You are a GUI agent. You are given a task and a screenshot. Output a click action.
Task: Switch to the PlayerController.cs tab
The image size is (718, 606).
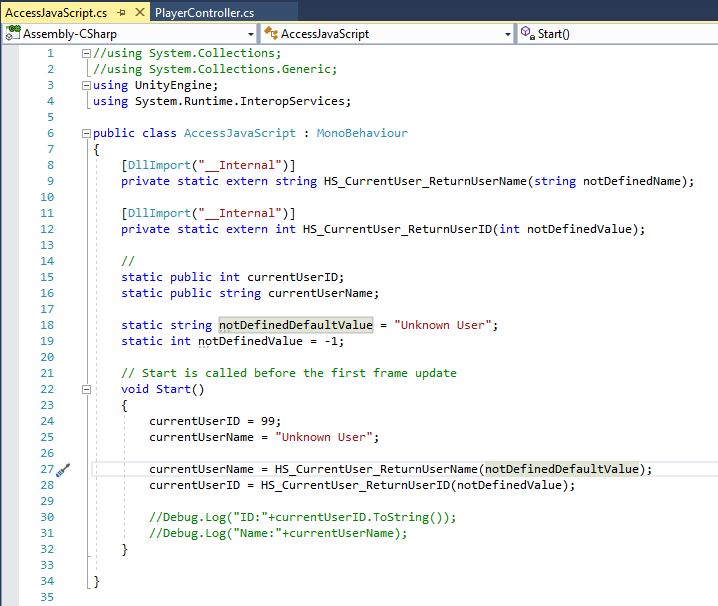point(205,13)
